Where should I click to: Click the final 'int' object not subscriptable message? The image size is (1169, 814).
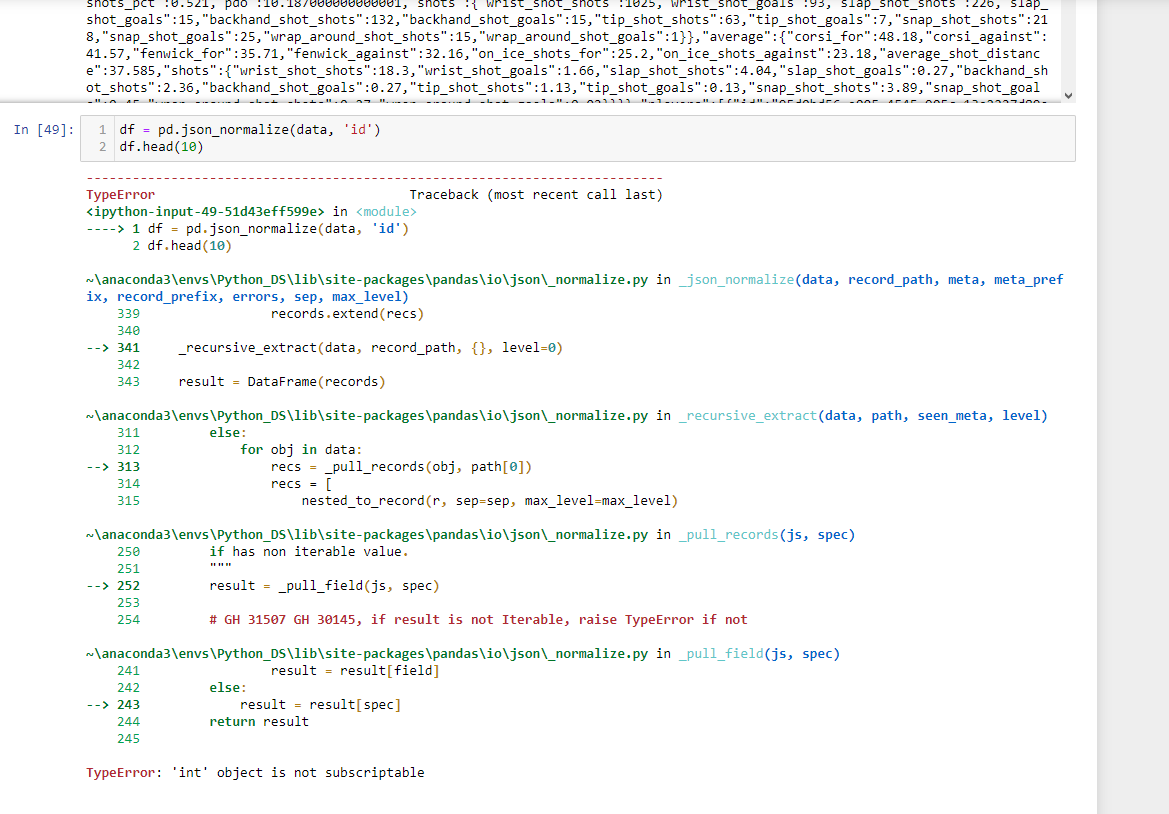[255, 773]
